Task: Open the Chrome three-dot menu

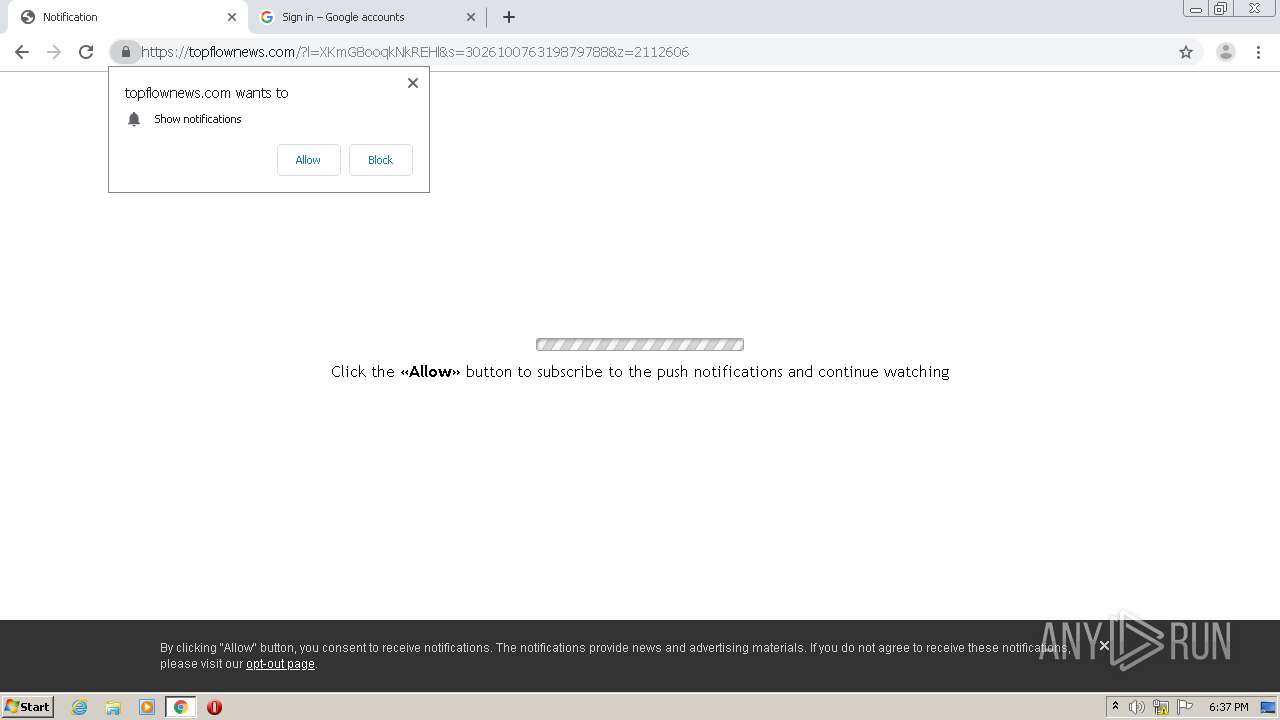Action: [x=1258, y=52]
